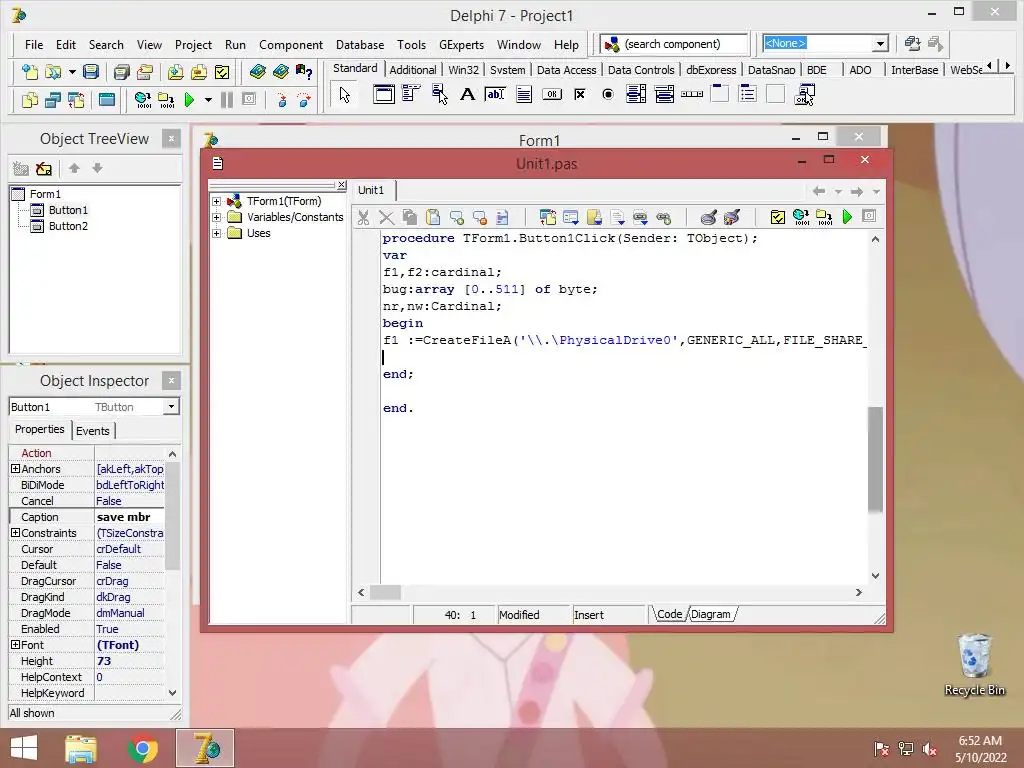This screenshot has width=1024, height=768.
Task: Click the View Unit icon
Action: point(29,100)
